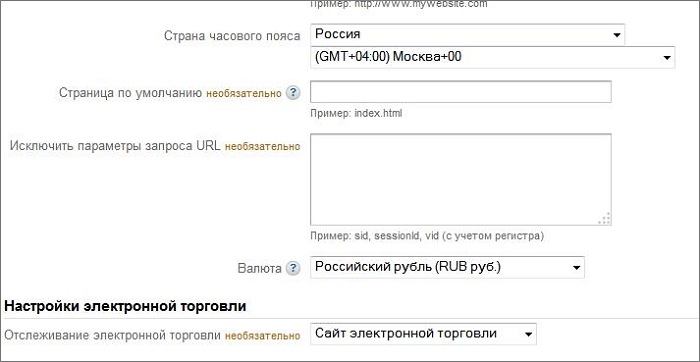700x362 pixels.
Task: Click into the default page input field
Action: point(461,92)
